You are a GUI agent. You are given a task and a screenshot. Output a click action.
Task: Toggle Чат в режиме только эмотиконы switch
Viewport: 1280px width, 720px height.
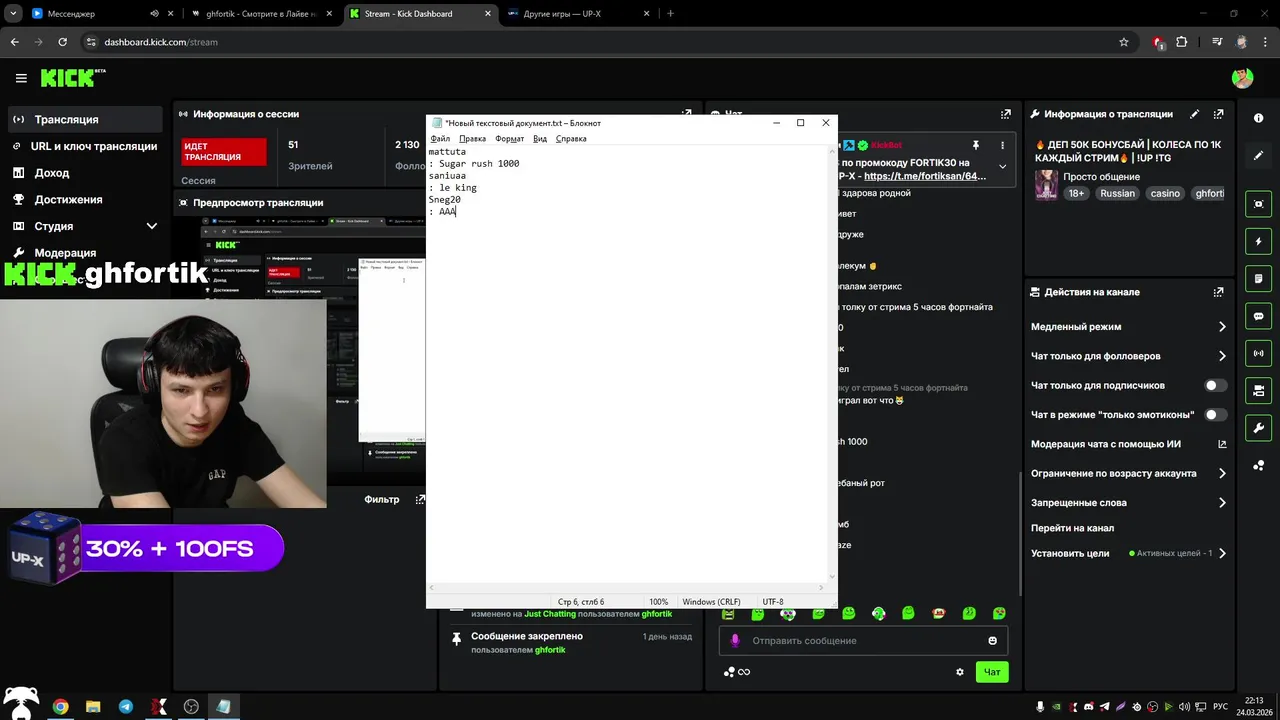(1215, 414)
